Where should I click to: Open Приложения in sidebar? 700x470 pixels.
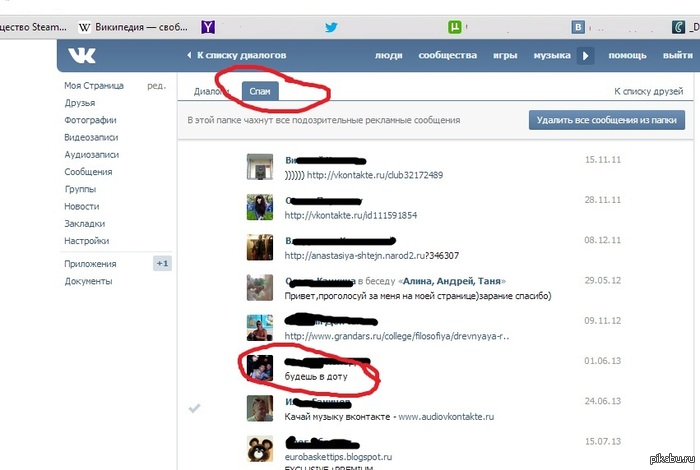pos(90,264)
